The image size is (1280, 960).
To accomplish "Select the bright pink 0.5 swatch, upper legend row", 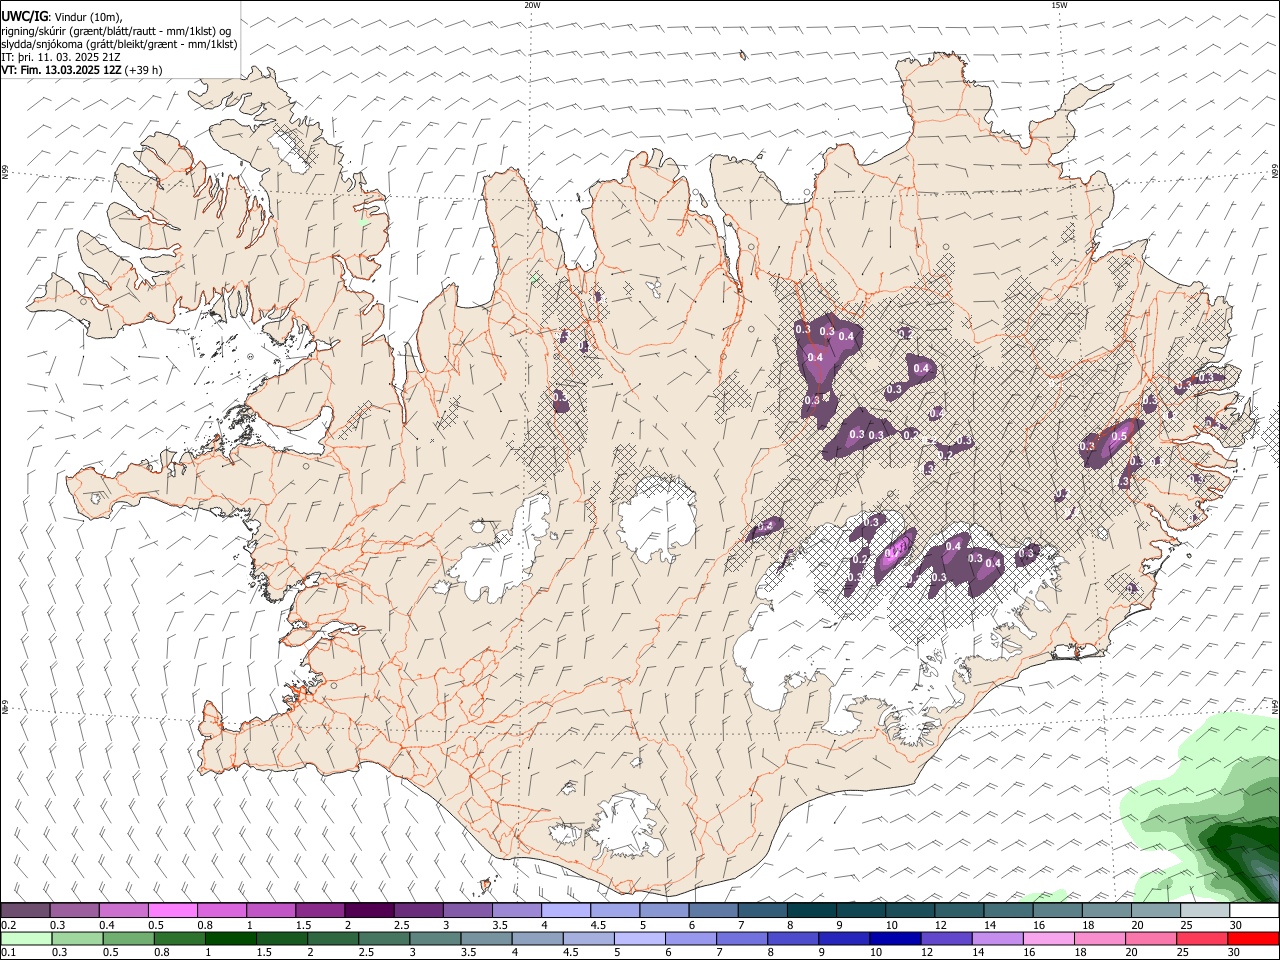I will [x=172, y=910].
